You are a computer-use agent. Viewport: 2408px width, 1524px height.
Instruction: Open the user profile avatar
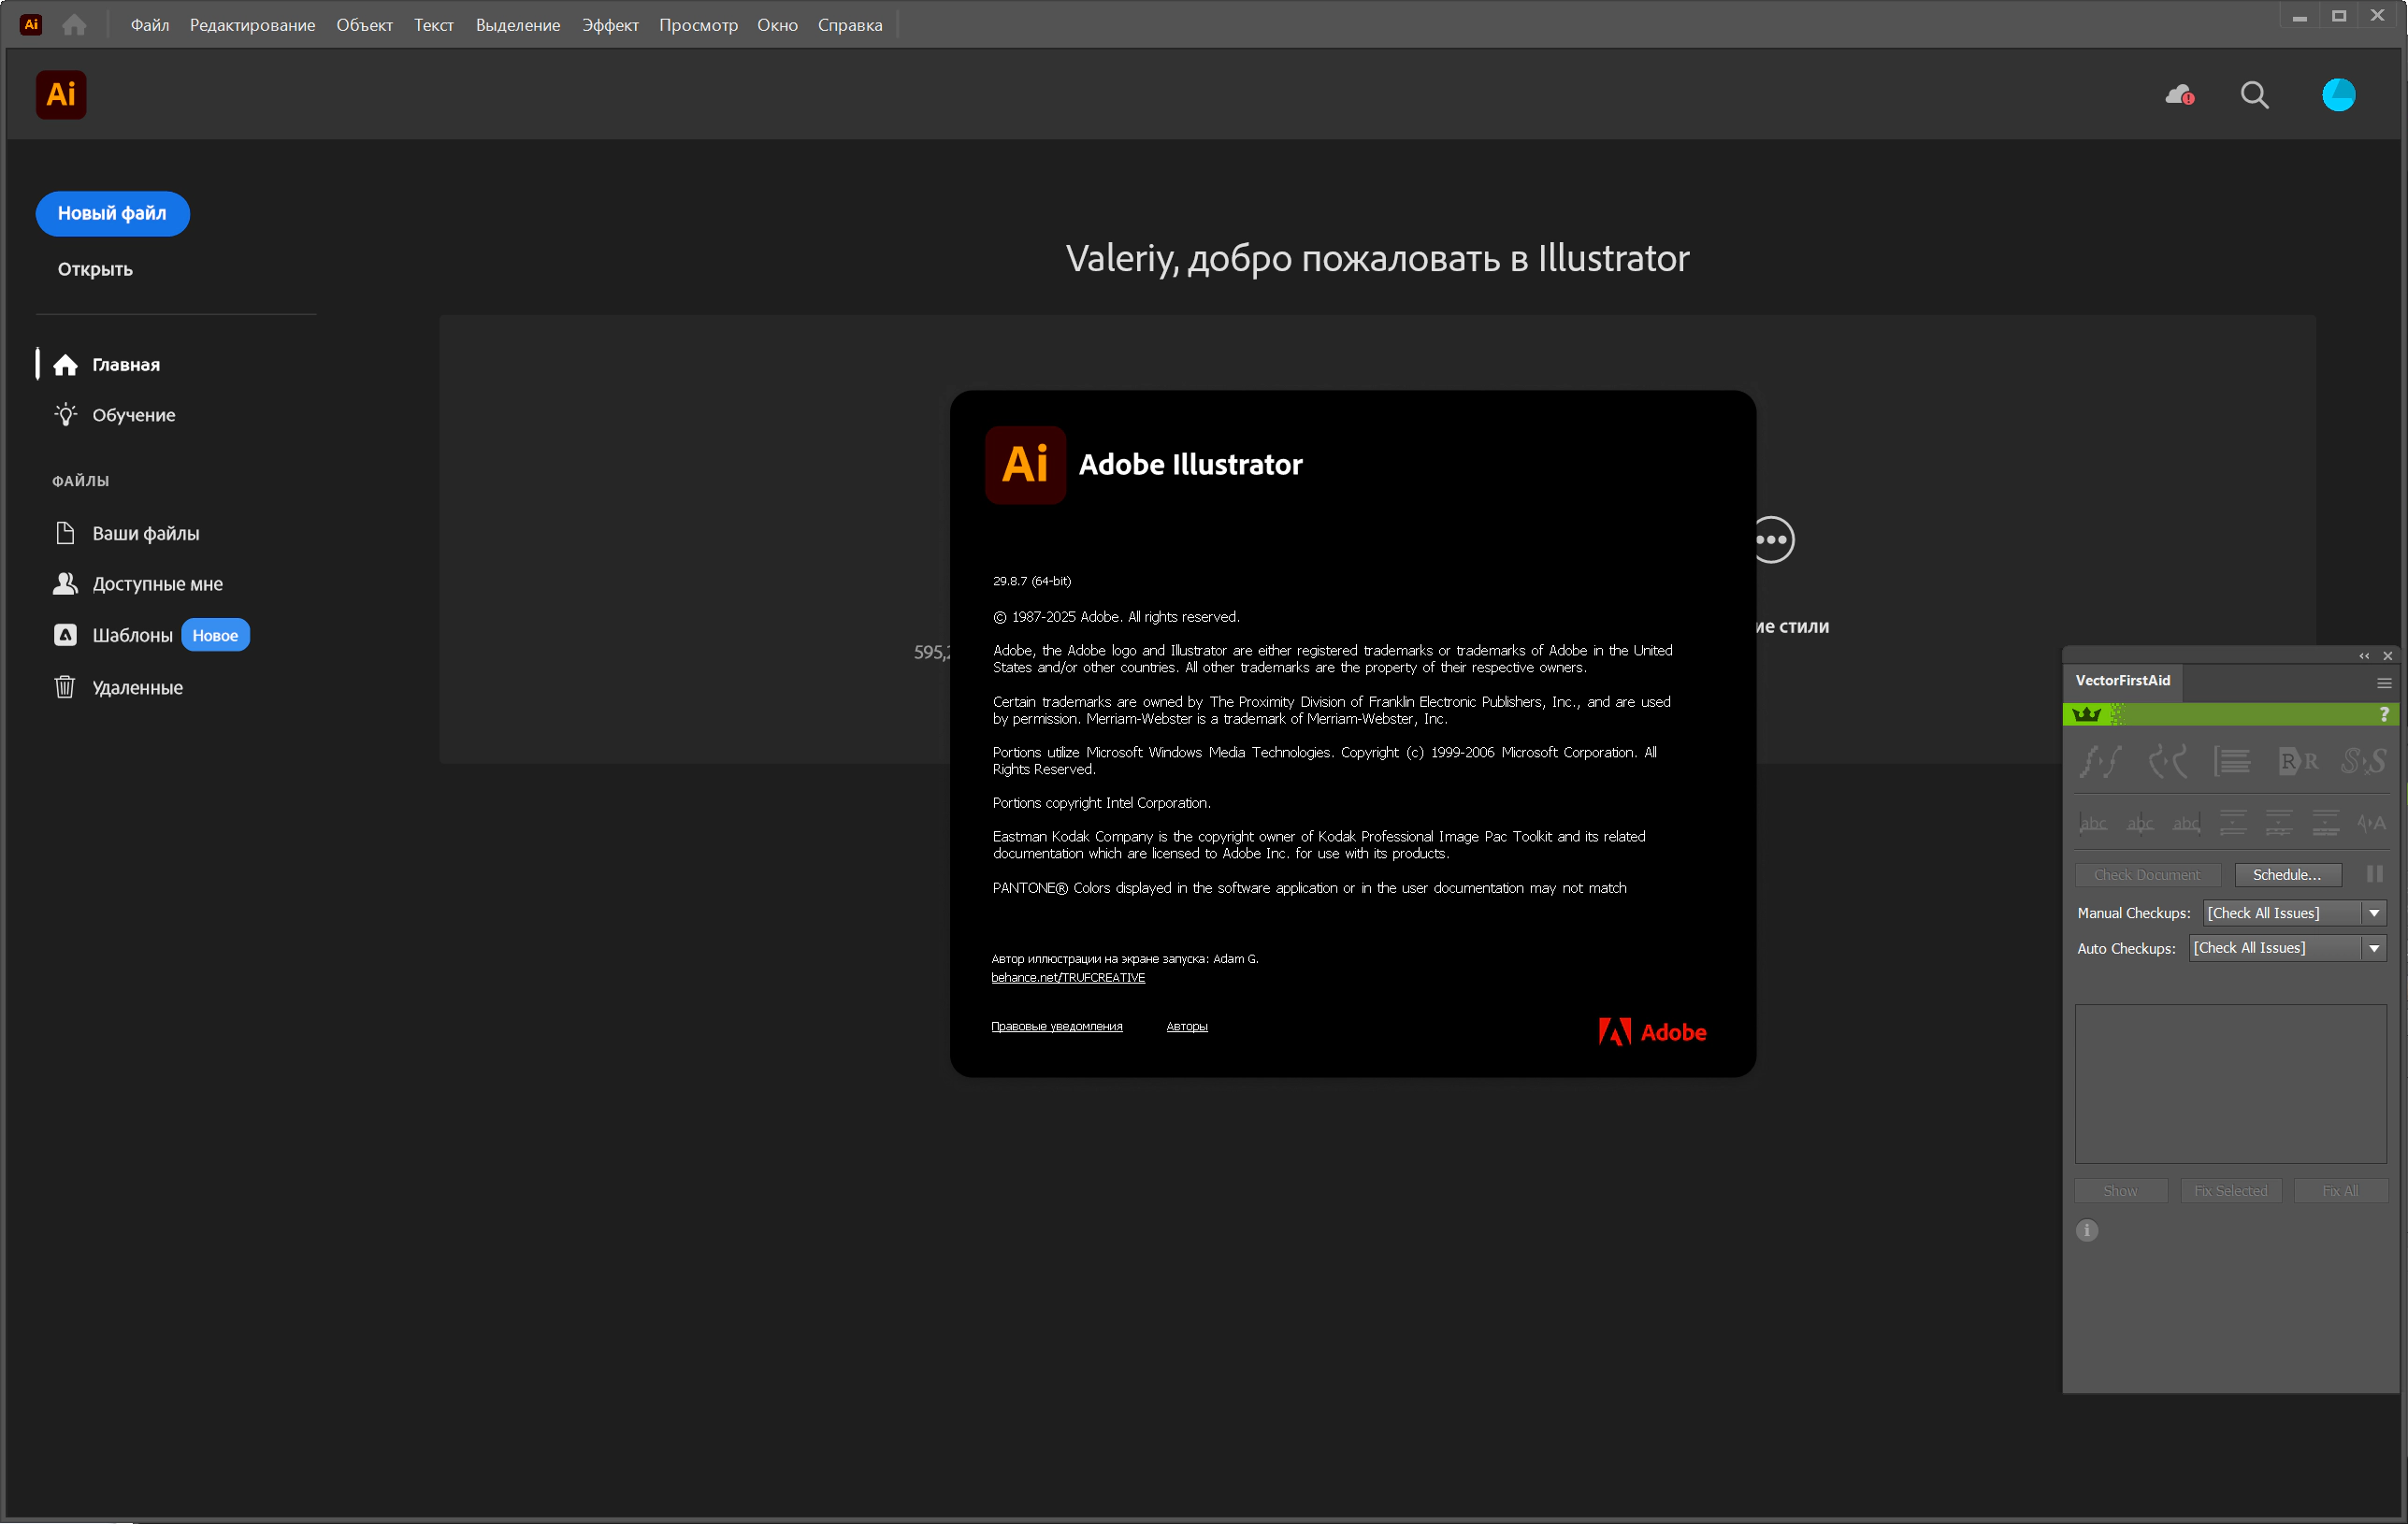(x=2338, y=95)
